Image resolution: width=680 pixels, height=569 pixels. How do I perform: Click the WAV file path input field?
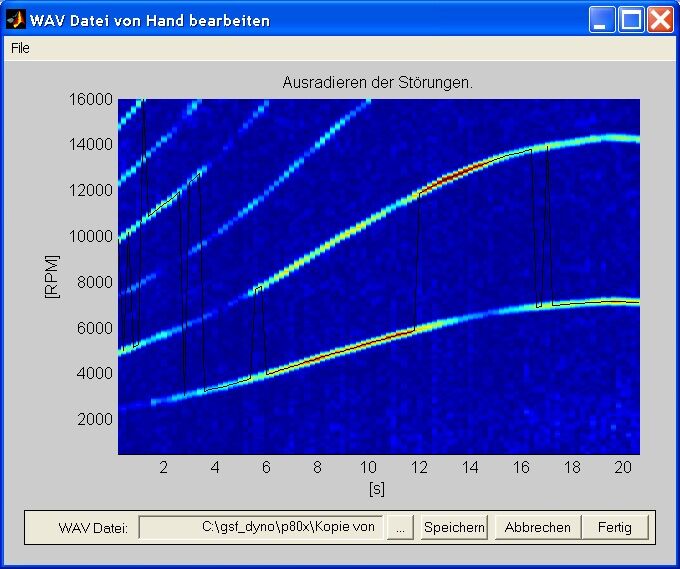260,527
